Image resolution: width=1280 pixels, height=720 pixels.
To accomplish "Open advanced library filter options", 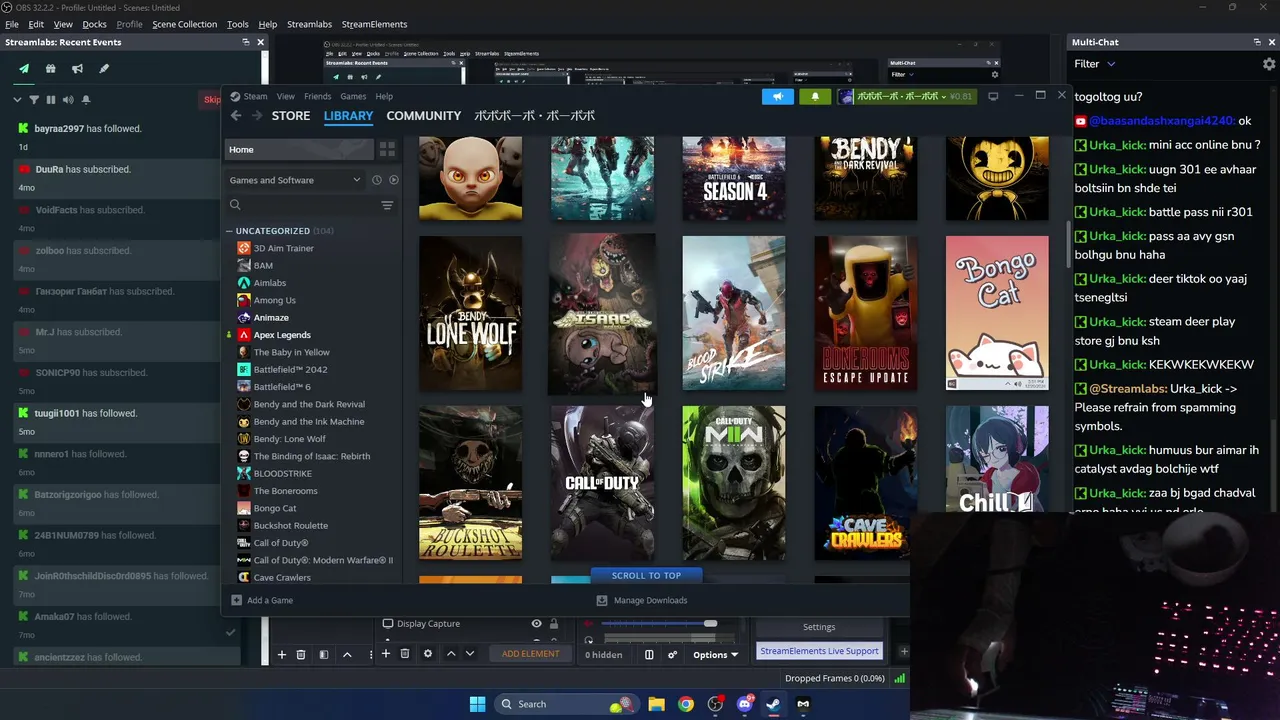I will (x=387, y=205).
